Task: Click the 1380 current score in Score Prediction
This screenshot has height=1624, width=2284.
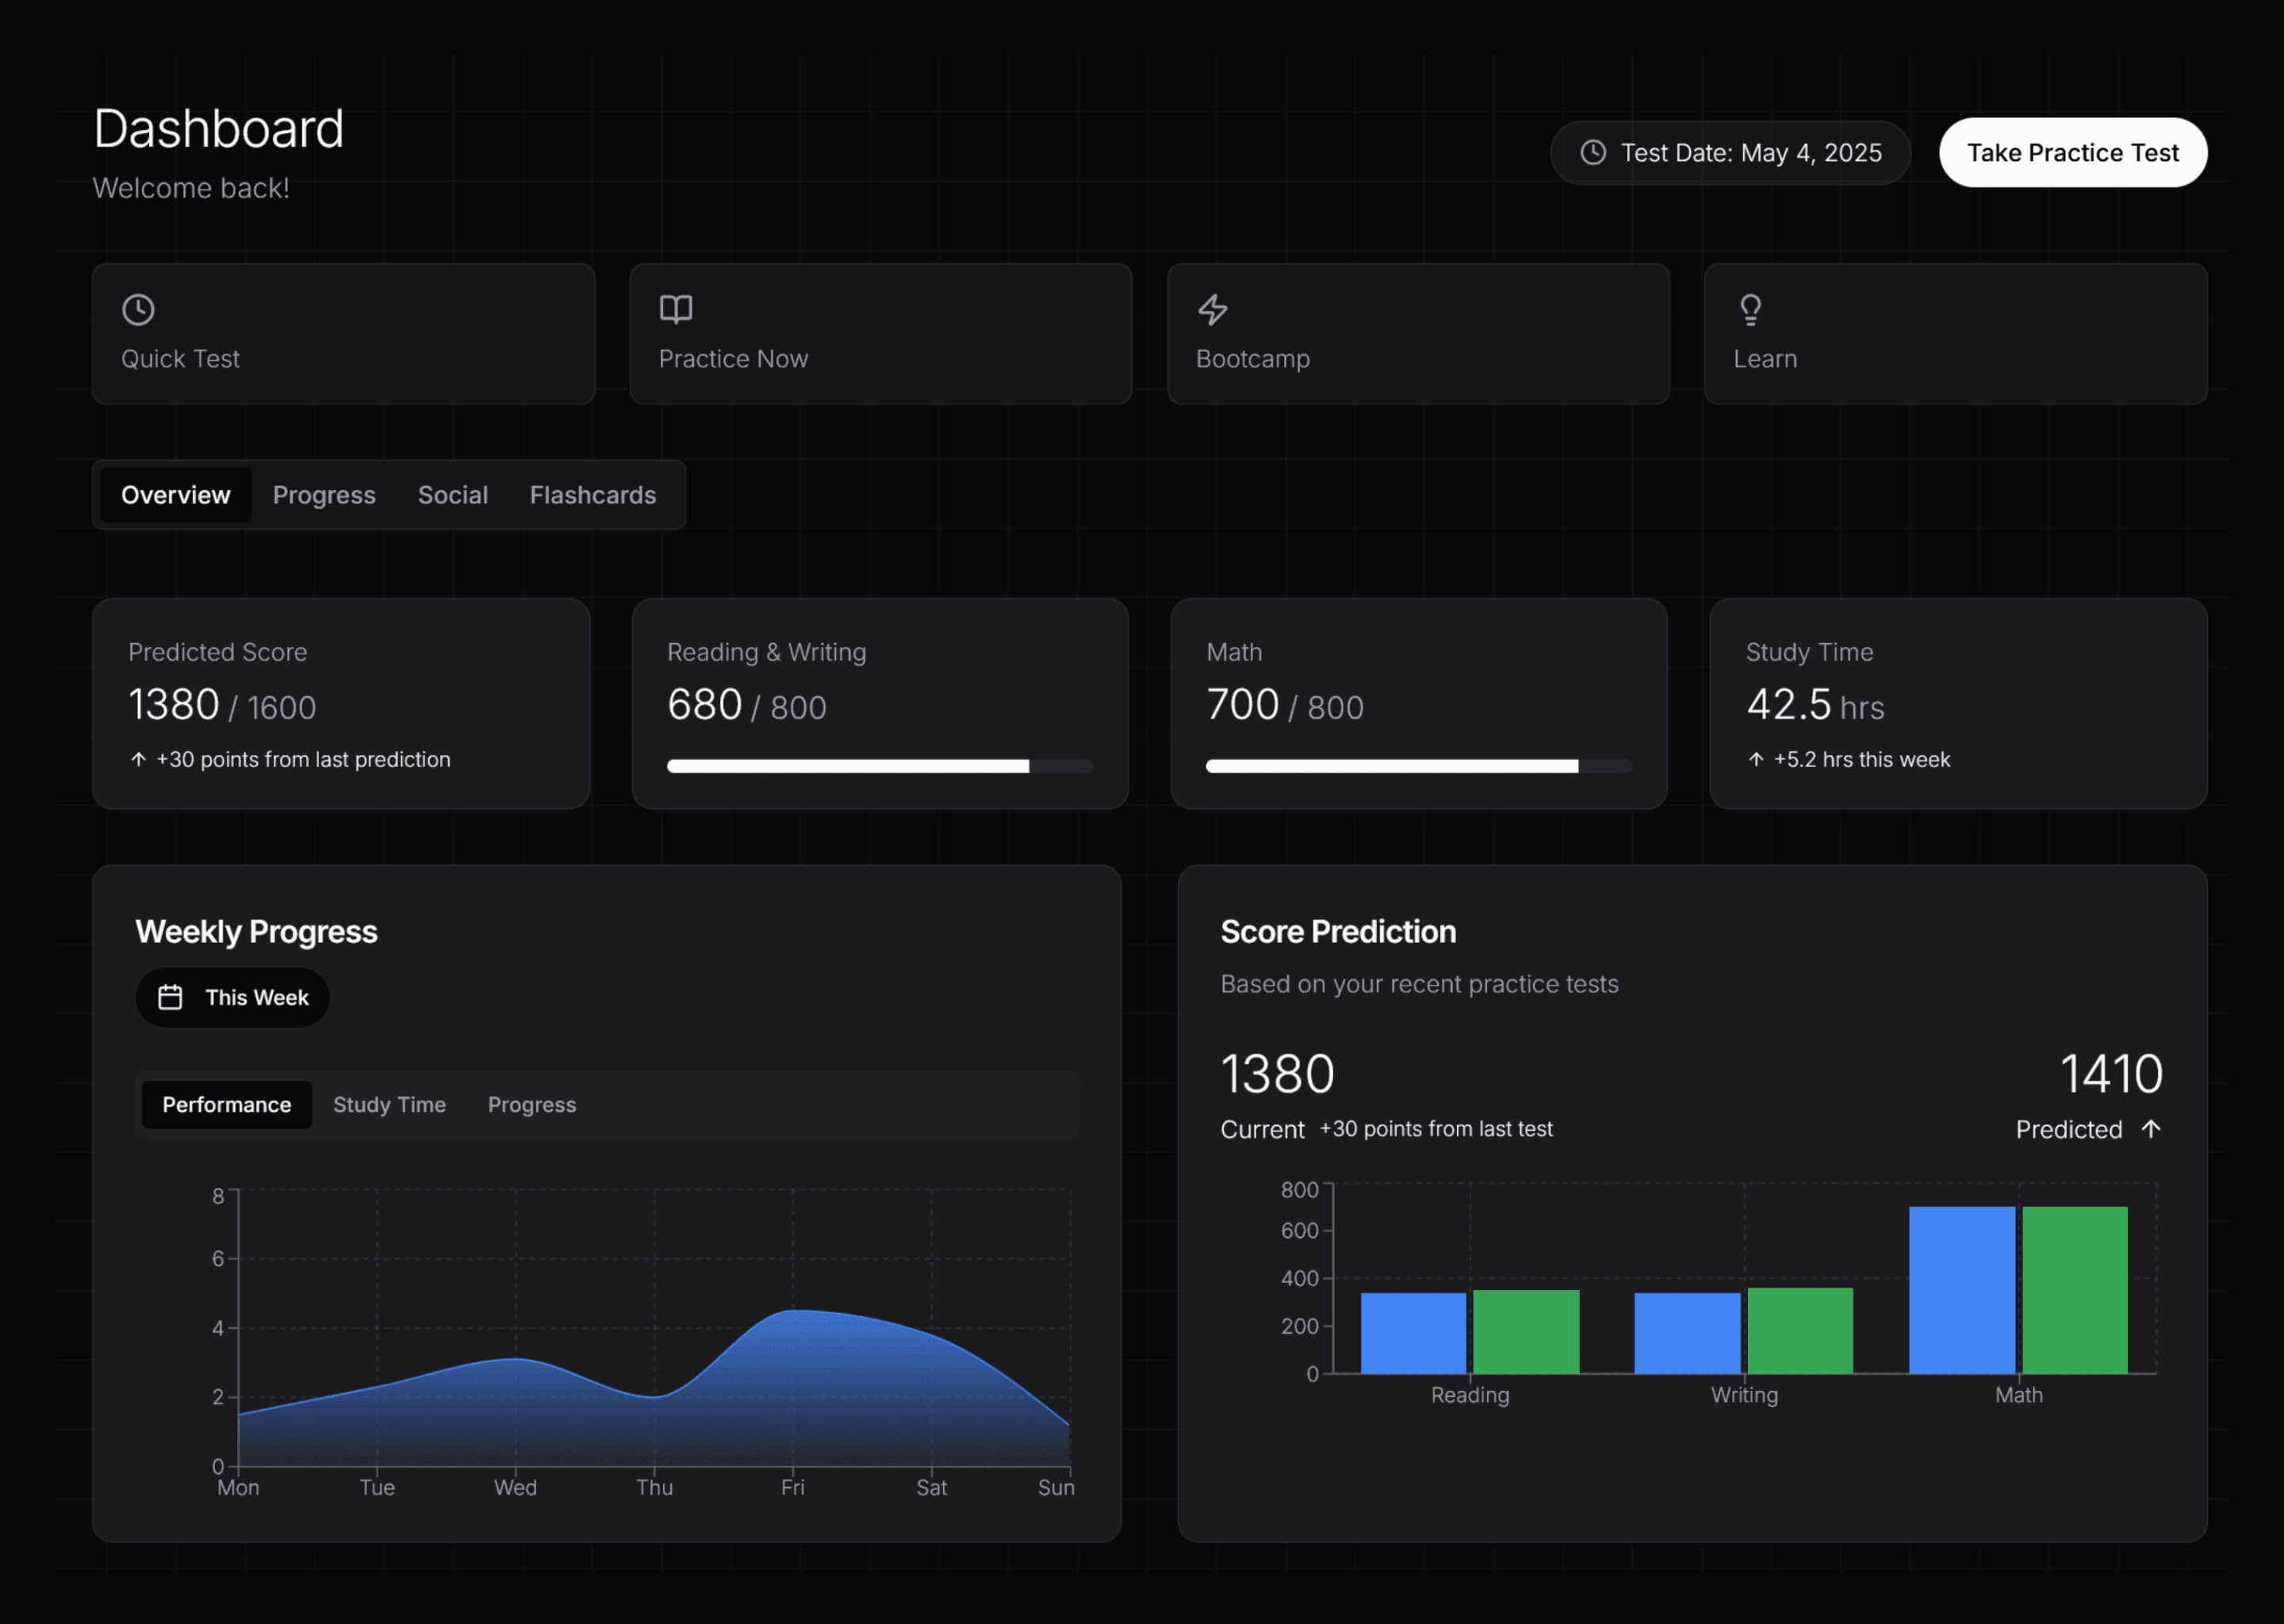Action: (x=1277, y=1074)
